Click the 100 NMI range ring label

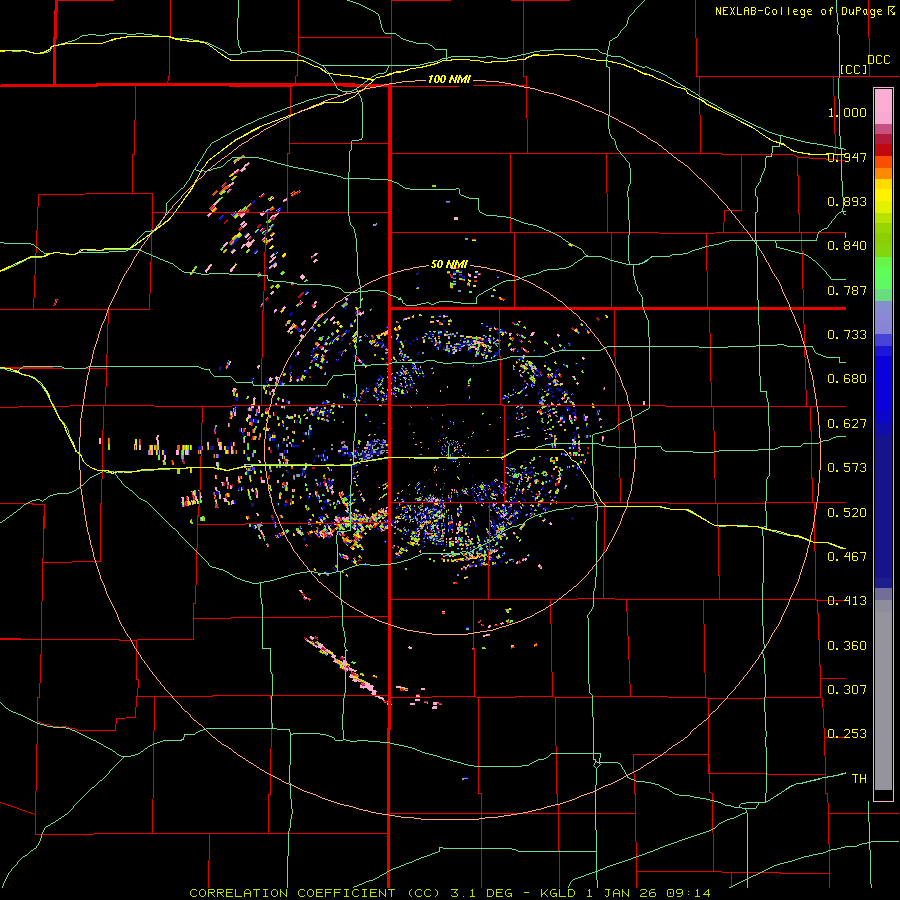pos(449,79)
